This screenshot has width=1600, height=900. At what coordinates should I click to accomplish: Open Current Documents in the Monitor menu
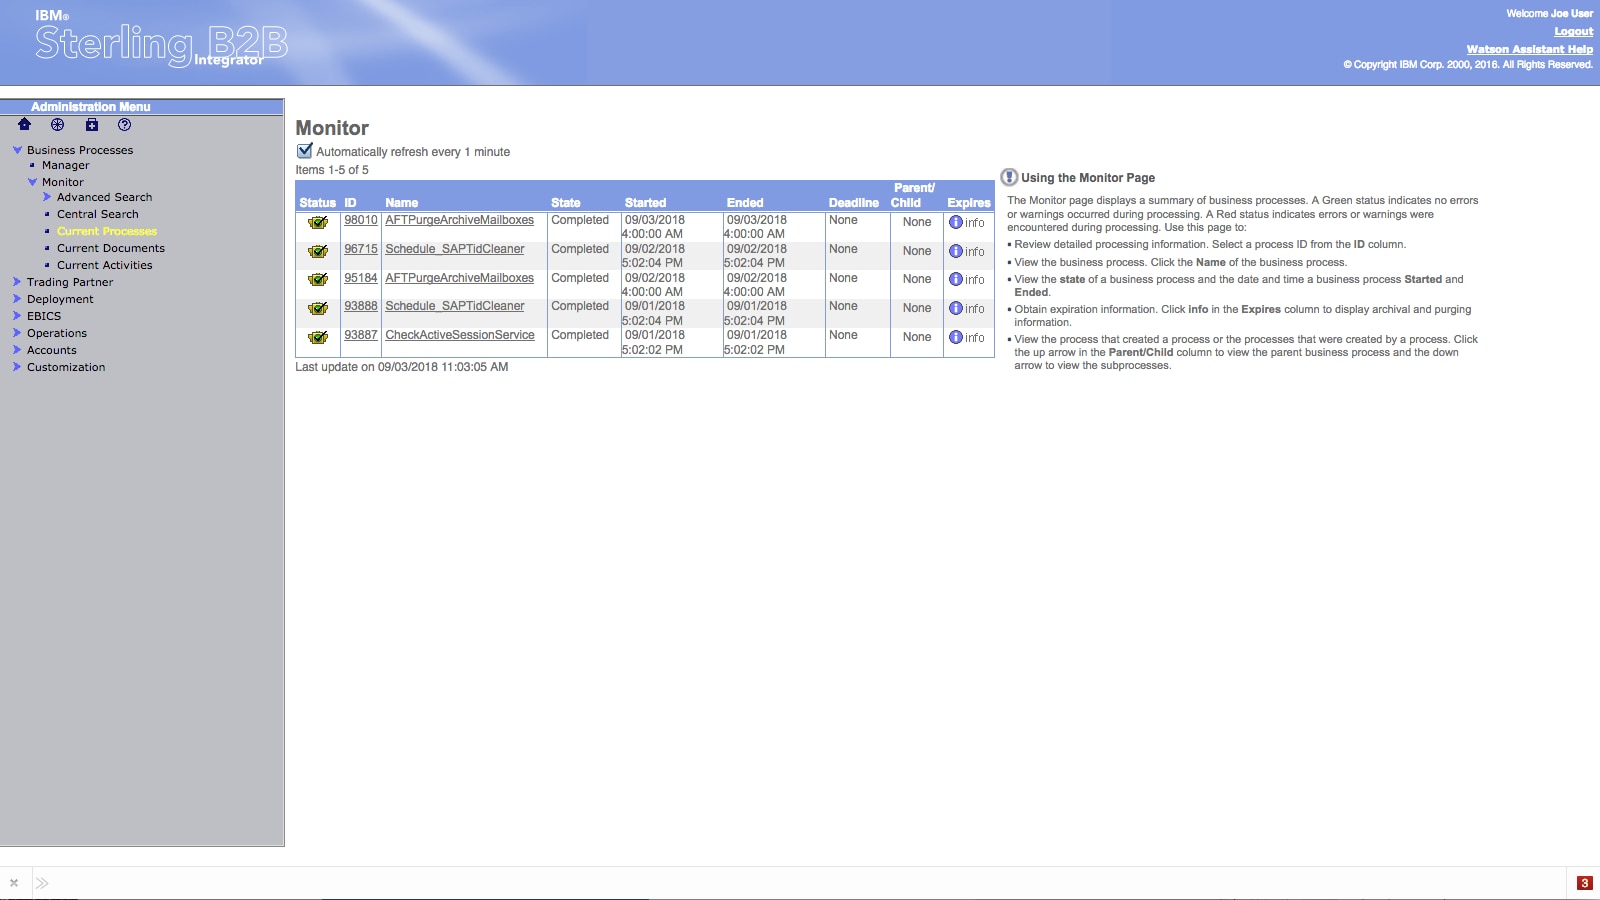tap(110, 248)
